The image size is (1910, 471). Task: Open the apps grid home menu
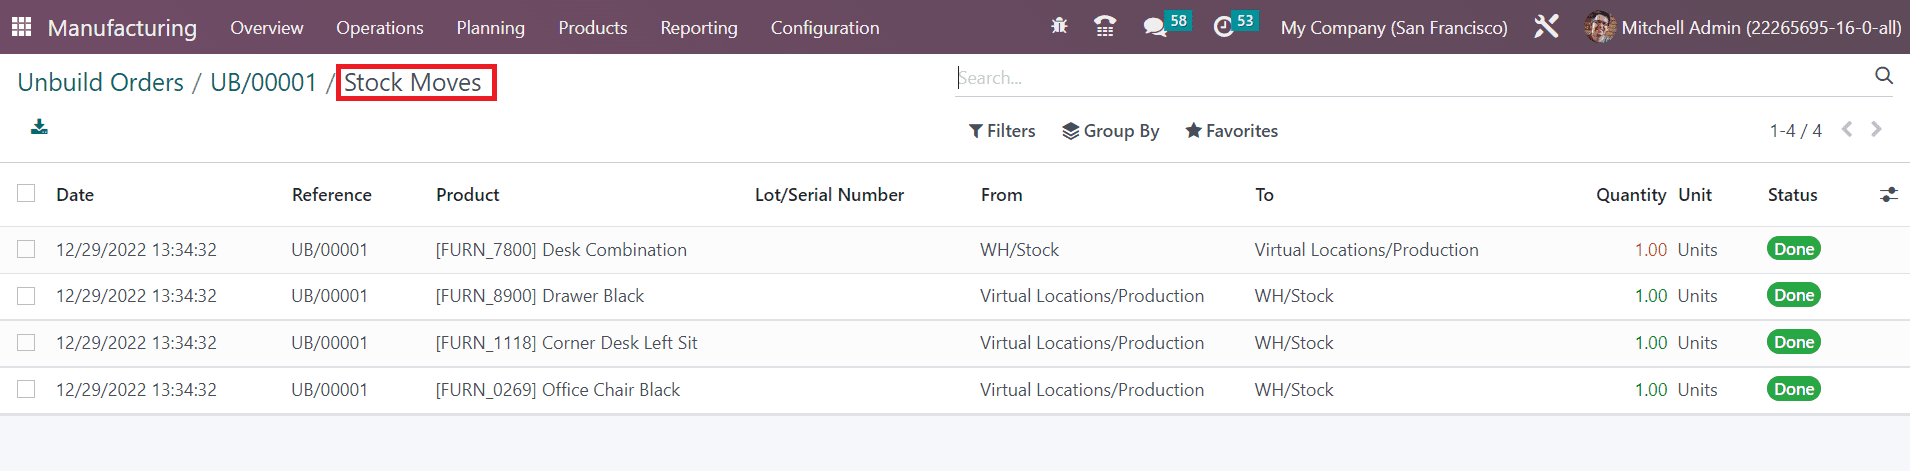pyautogui.click(x=21, y=27)
